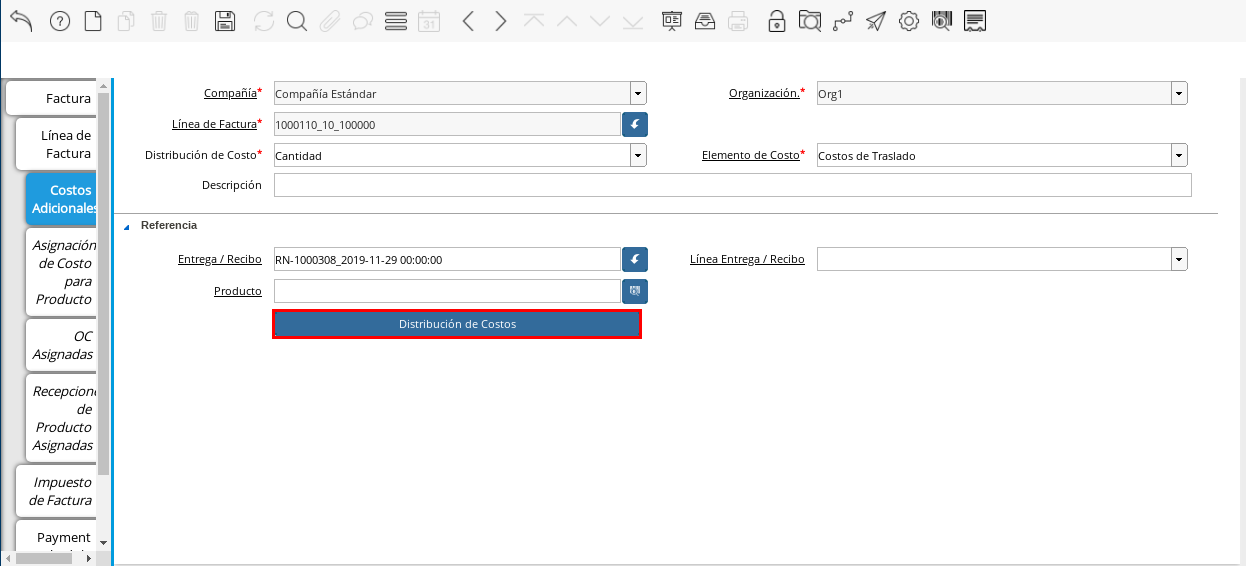
Task: Create a new record with the blank page icon
Action: (x=93, y=21)
